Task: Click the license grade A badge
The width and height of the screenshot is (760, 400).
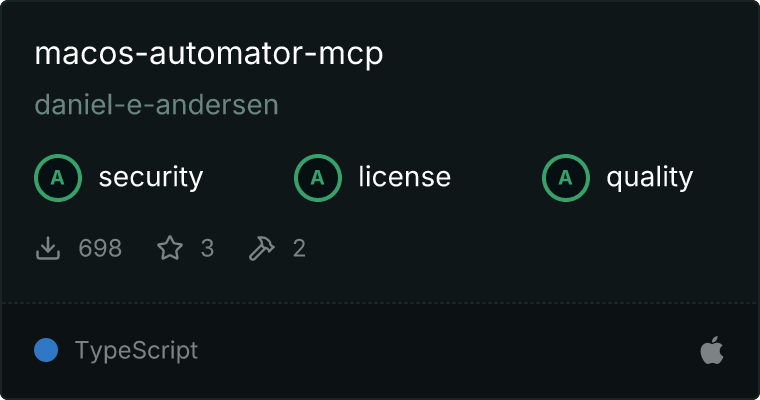Action: click(x=317, y=177)
